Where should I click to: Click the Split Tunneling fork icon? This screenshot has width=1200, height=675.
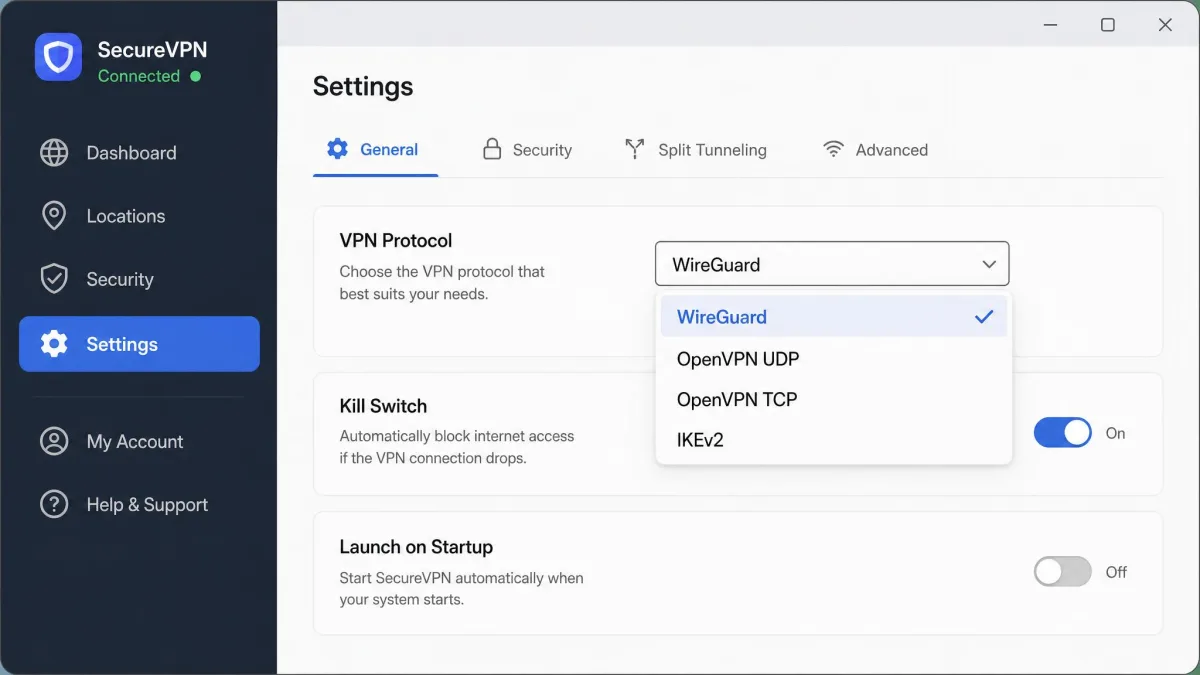[x=634, y=149]
